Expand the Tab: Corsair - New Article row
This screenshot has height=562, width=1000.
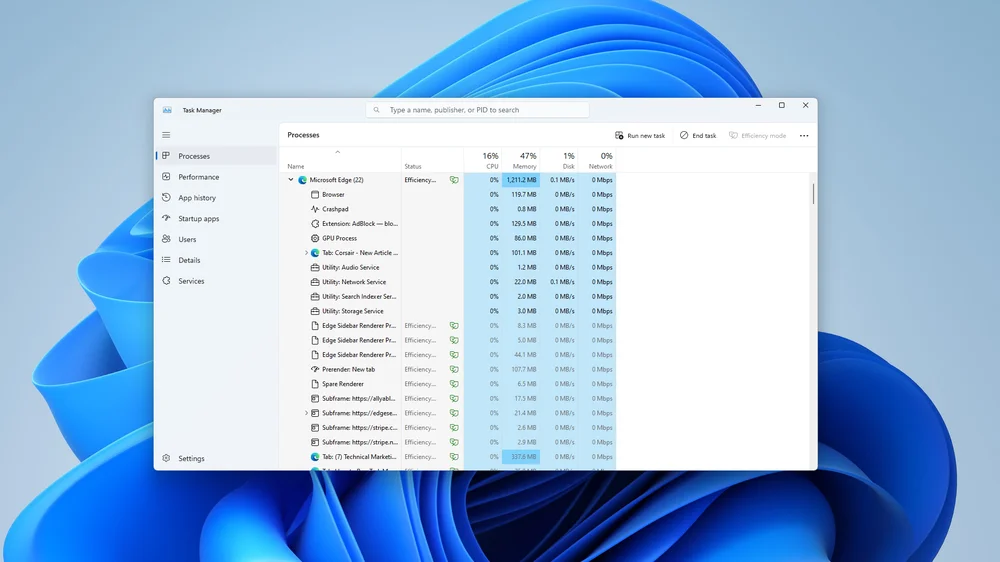click(306, 253)
